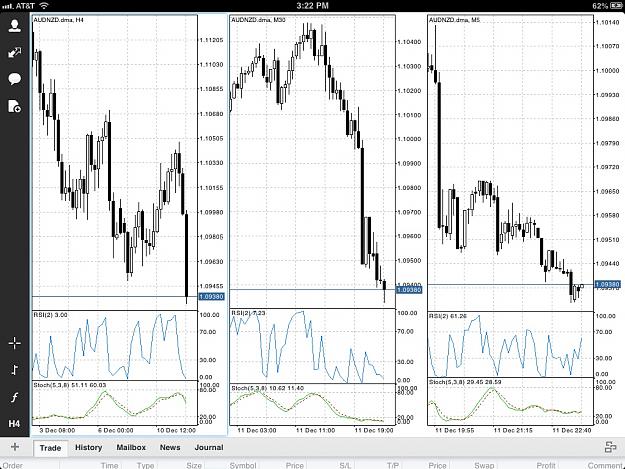
Task: Tap the Stoch(5,3,8) 29.45 28.59 label
Action: point(465,382)
